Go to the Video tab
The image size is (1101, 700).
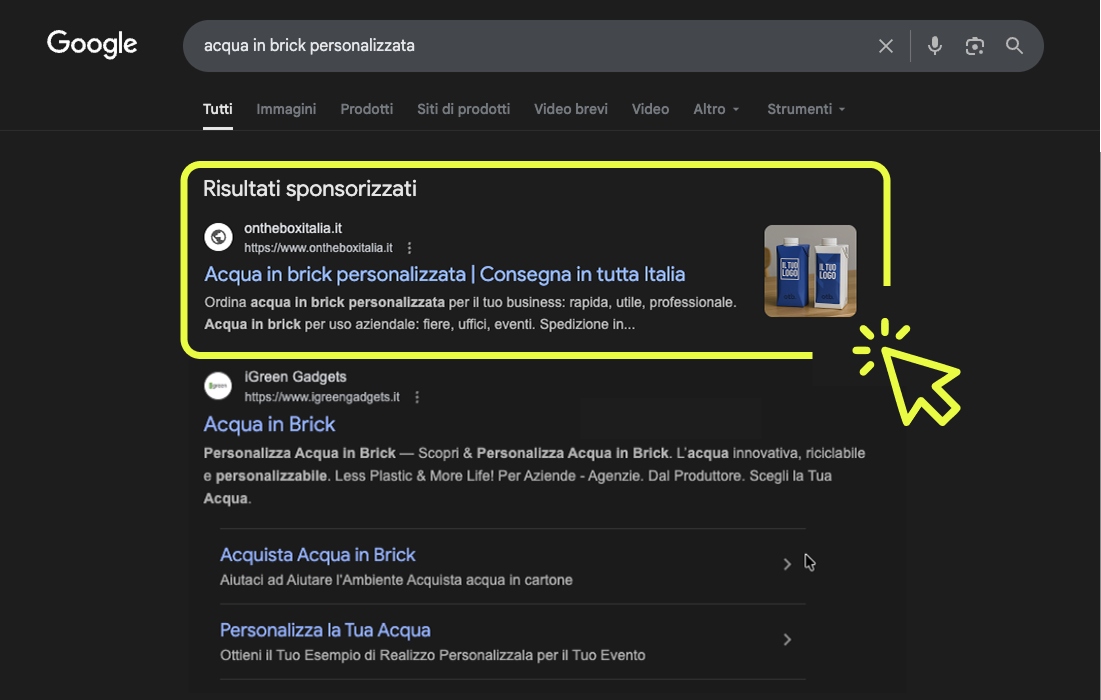pyautogui.click(x=650, y=110)
